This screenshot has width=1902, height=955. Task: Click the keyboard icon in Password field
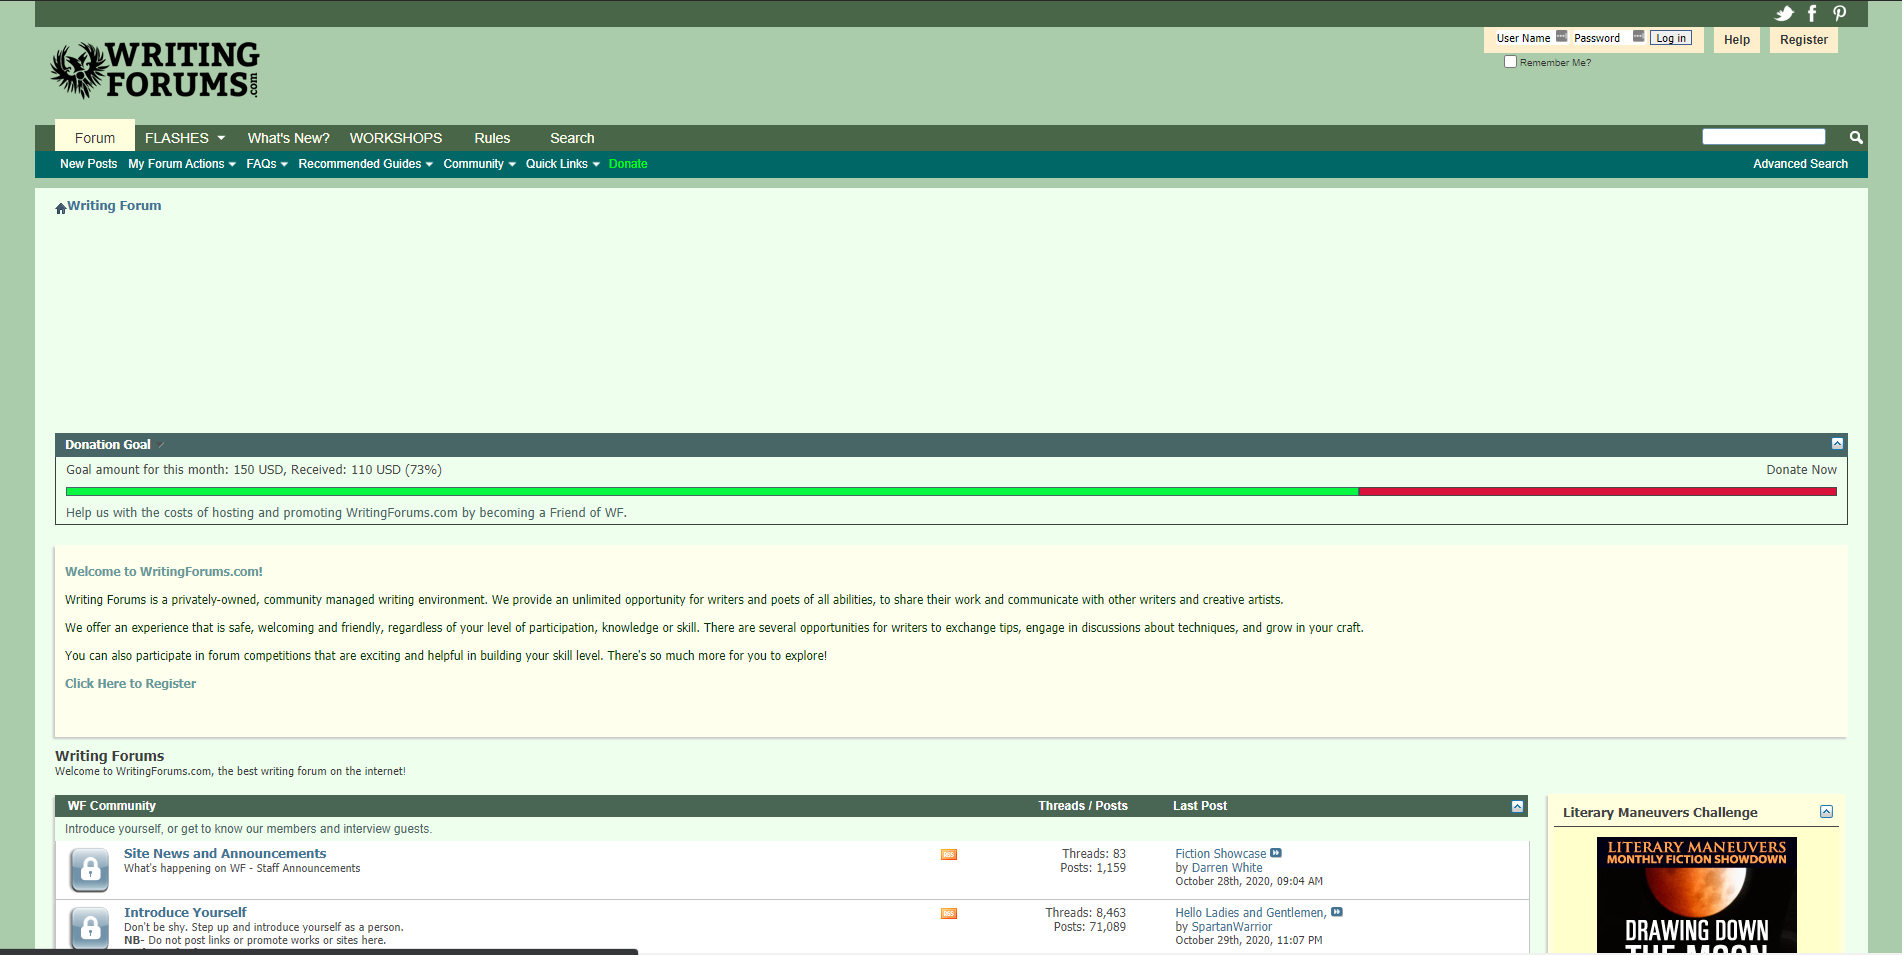point(1638,36)
